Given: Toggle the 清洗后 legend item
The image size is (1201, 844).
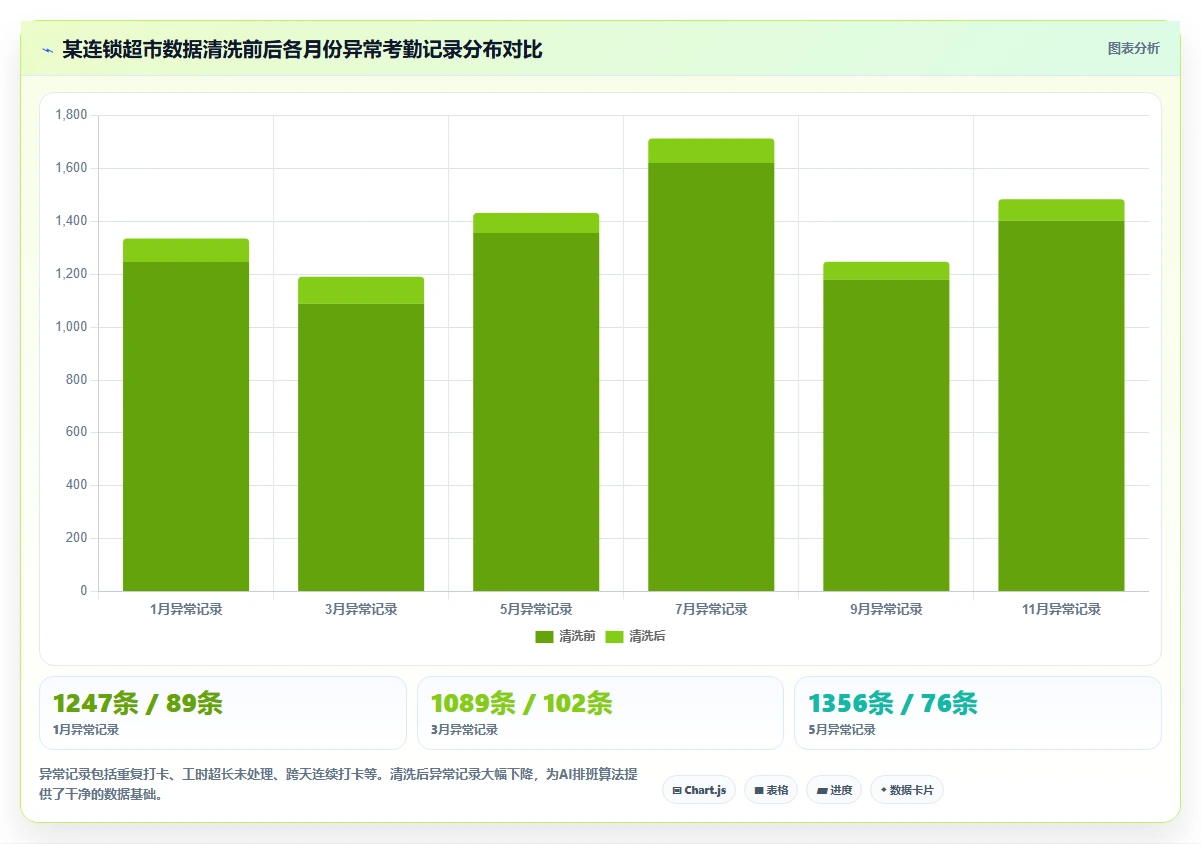Looking at the screenshot, I should [635, 637].
